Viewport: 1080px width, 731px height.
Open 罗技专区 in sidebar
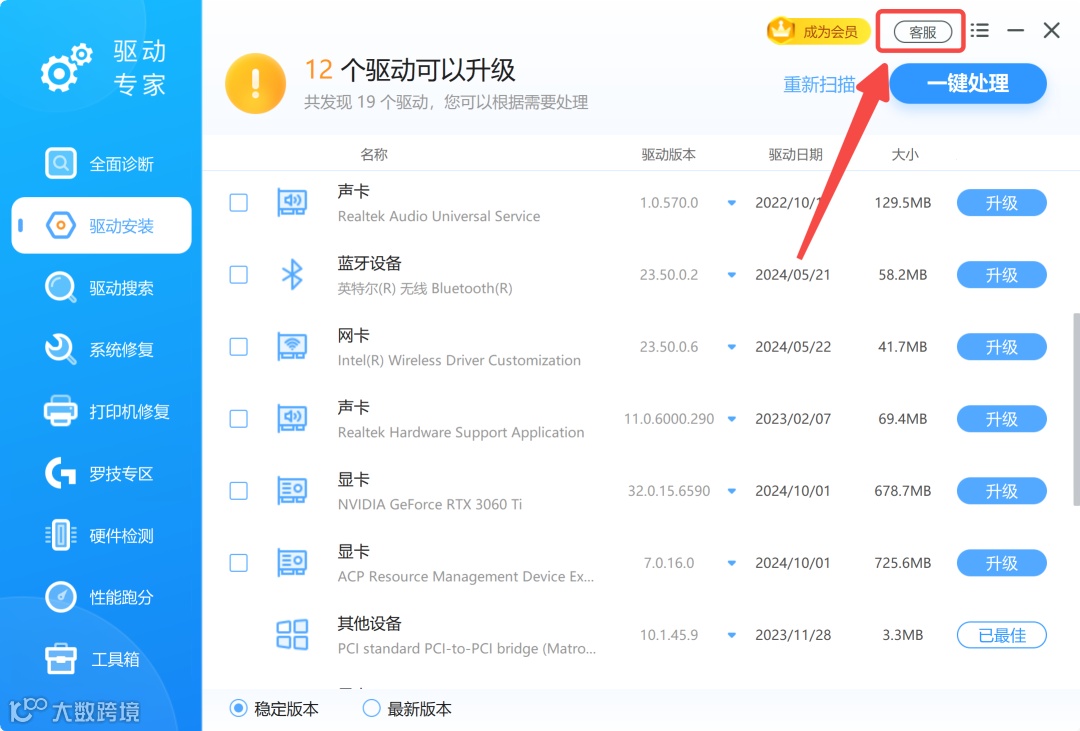101,473
